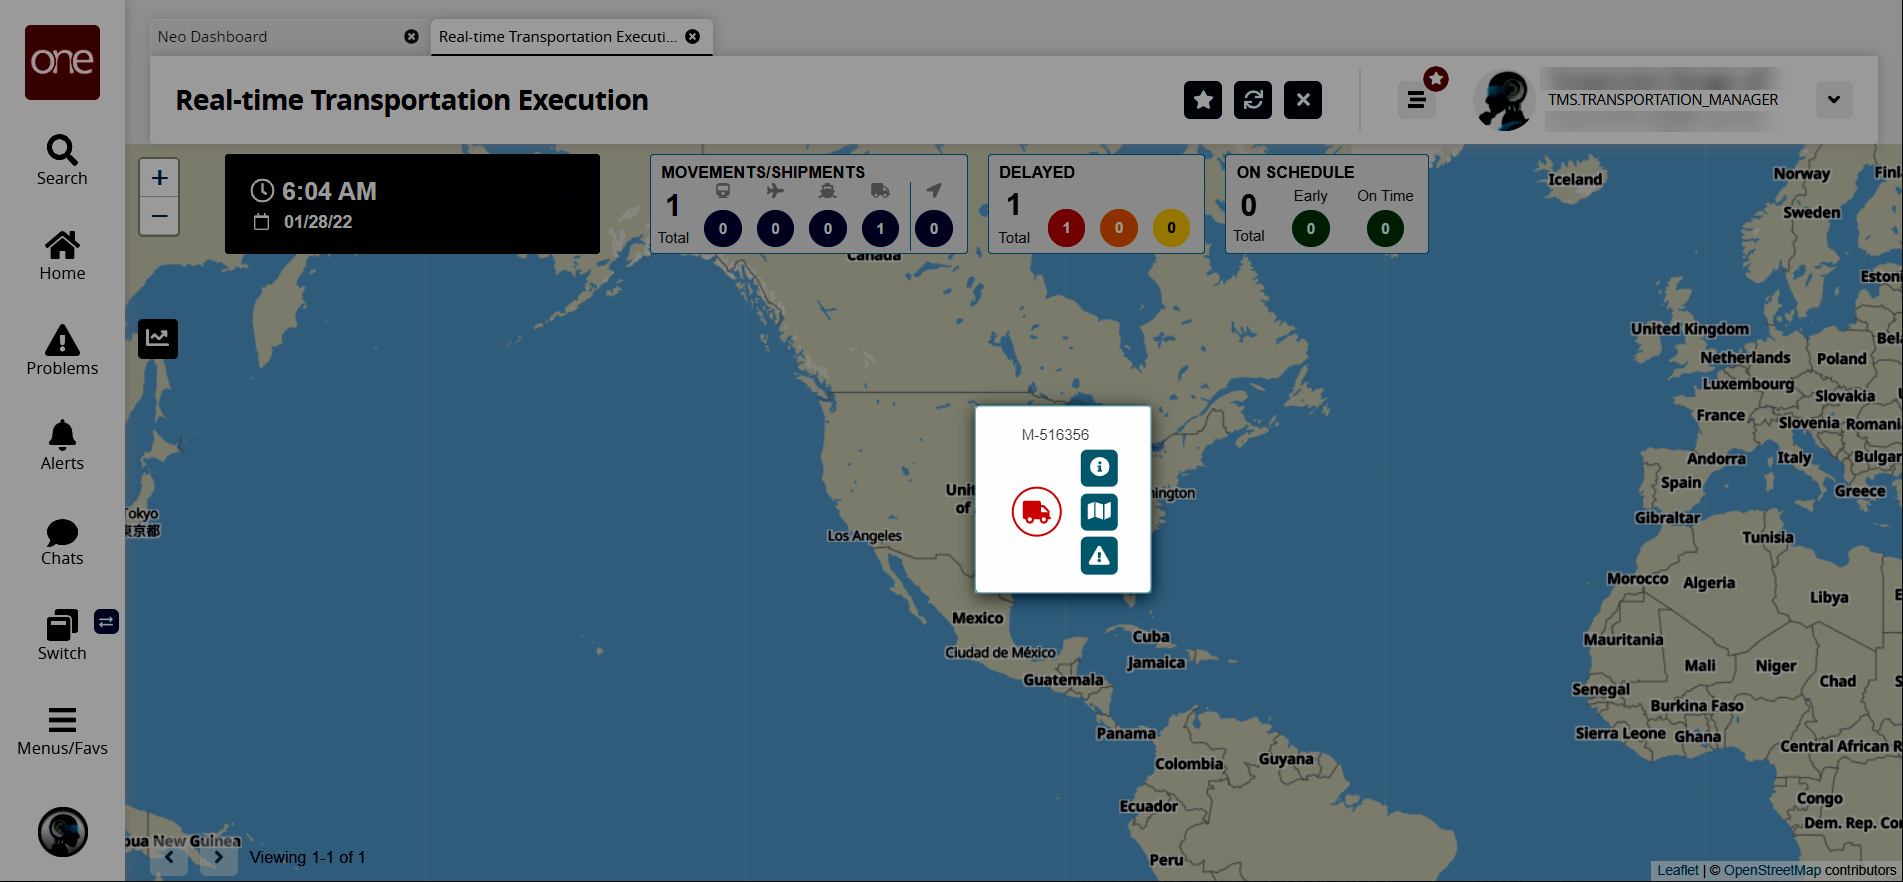
Task: Select the Real-time Transportation Execution tab
Action: 557,37
